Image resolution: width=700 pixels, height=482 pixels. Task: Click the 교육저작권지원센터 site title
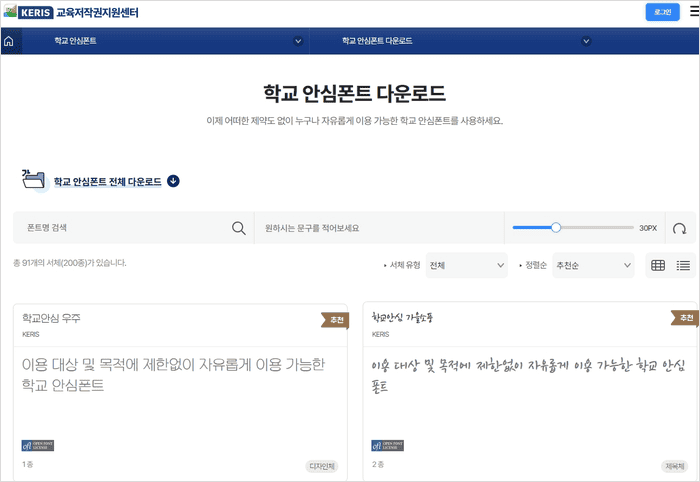(x=97, y=12)
